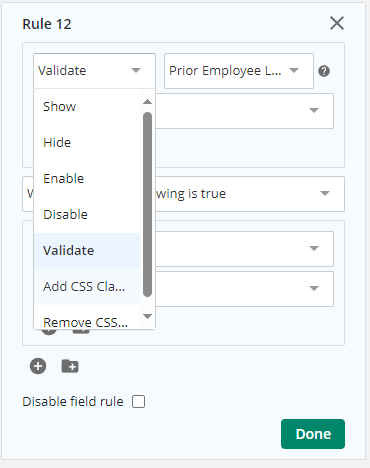Screen dimensions: 370x468
Task: Open the second condition operator dropdown
Action: point(244,289)
